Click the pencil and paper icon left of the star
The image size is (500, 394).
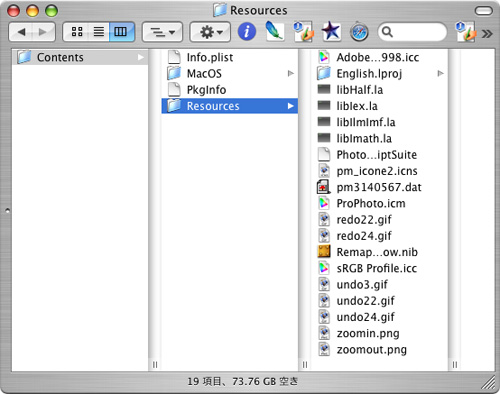pos(303,31)
